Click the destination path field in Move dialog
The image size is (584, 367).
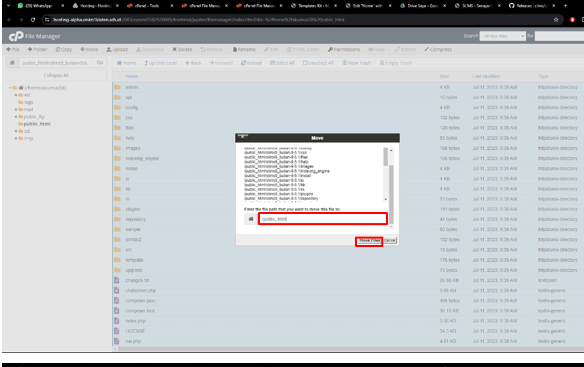point(323,219)
